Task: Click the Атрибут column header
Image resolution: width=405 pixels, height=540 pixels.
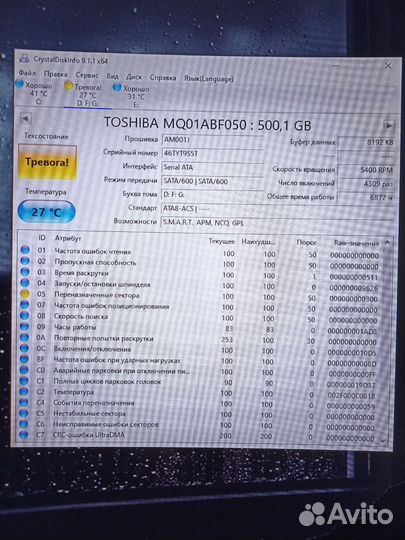Action: tap(68, 238)
